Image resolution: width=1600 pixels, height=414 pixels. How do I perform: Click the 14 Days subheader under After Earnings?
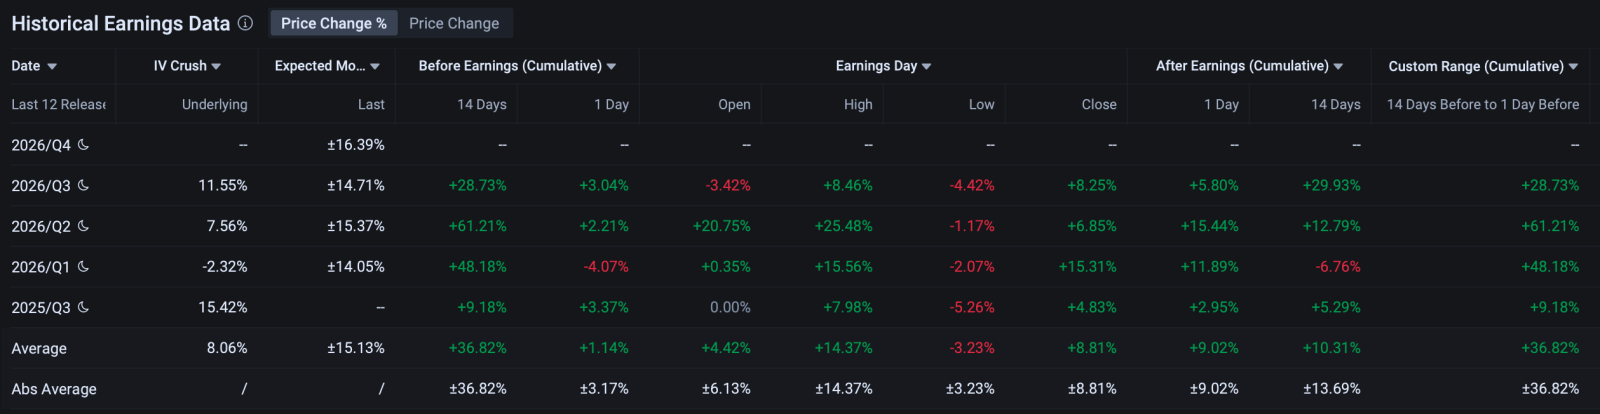point(1336,104)
